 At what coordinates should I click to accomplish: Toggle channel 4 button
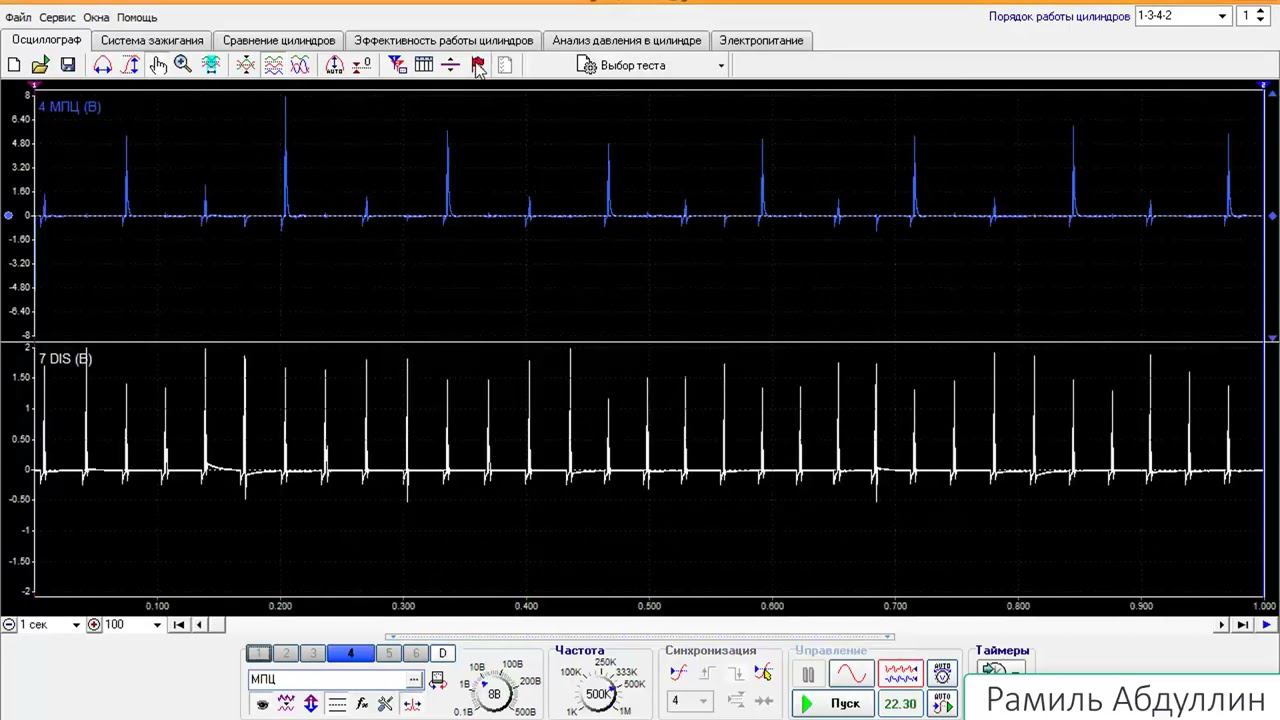tap(350, 653)
